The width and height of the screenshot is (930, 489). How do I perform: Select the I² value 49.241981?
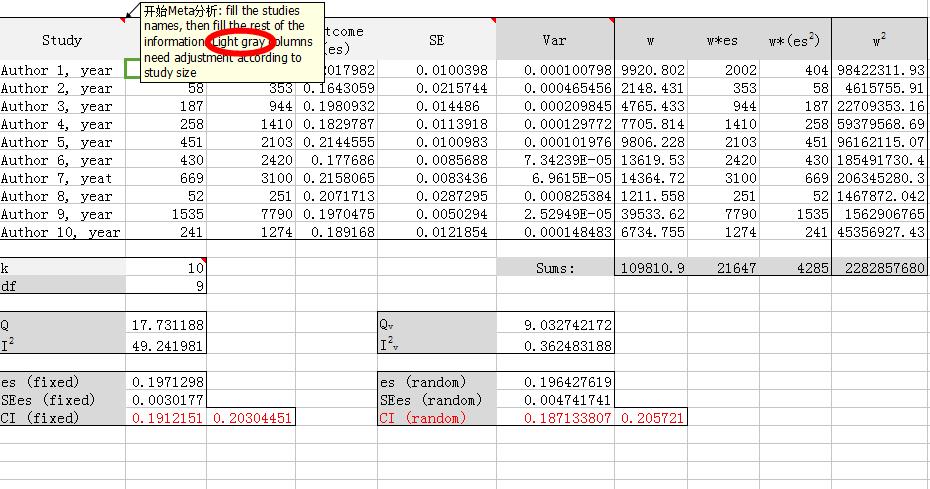pyautogui.click(x=166, y=345)
